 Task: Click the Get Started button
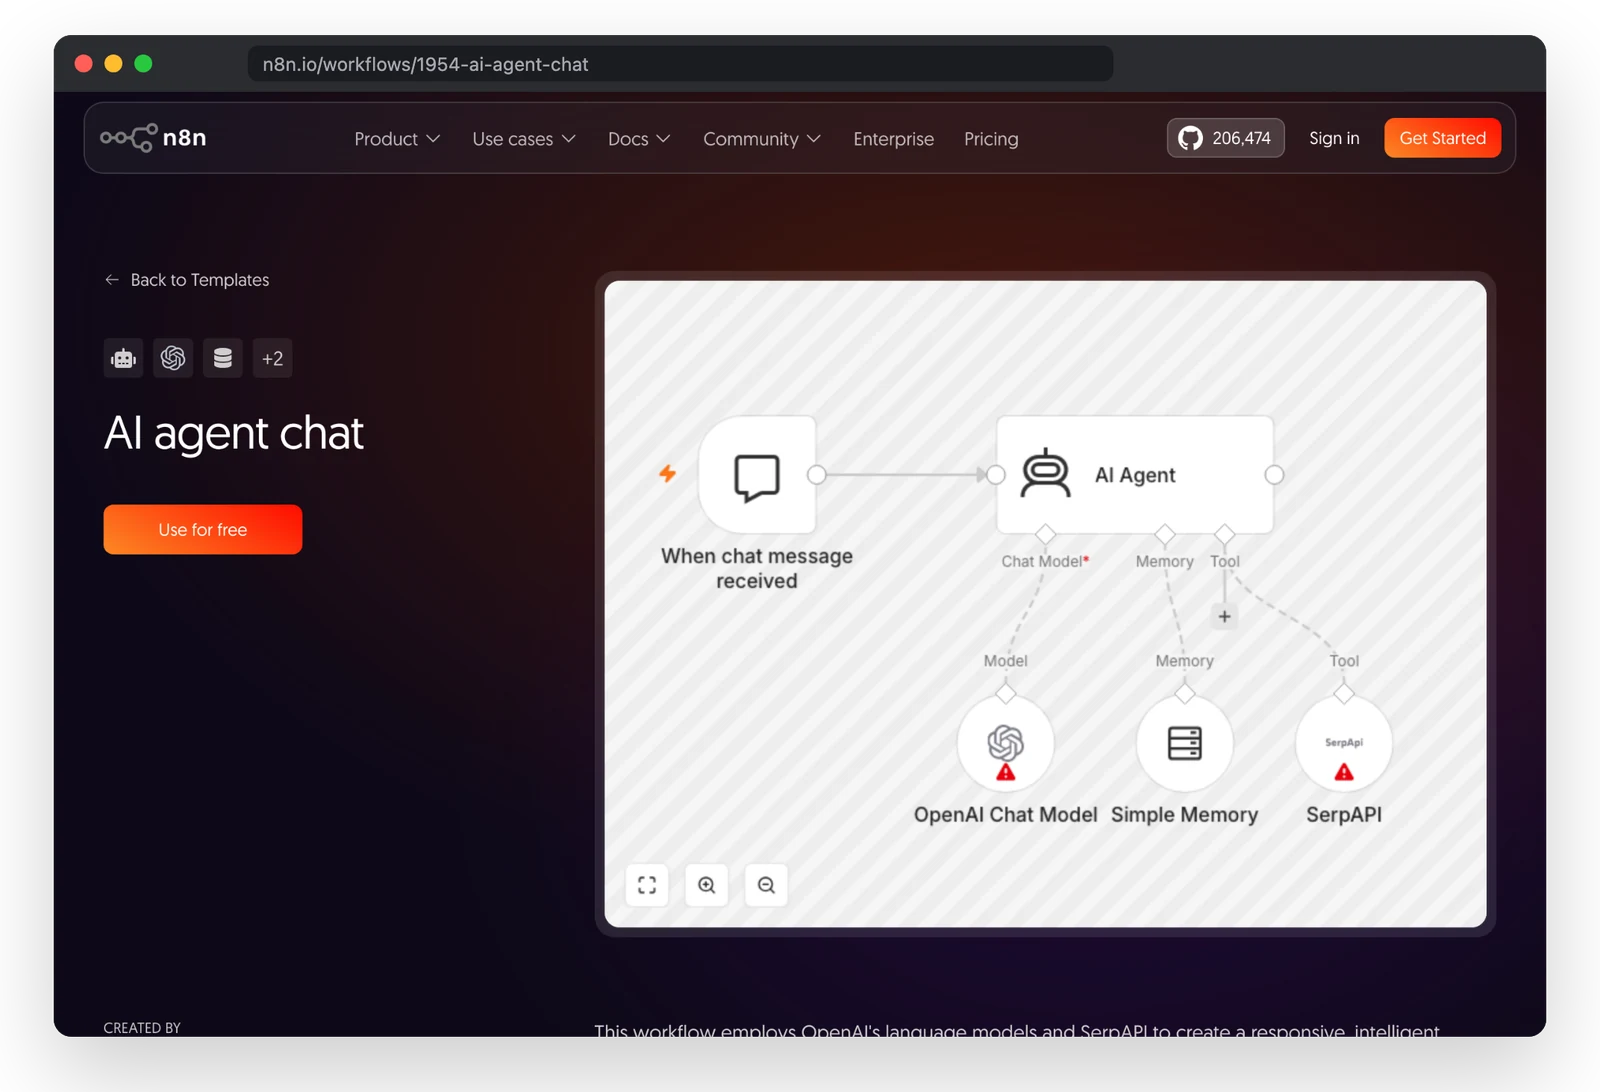1443,138
